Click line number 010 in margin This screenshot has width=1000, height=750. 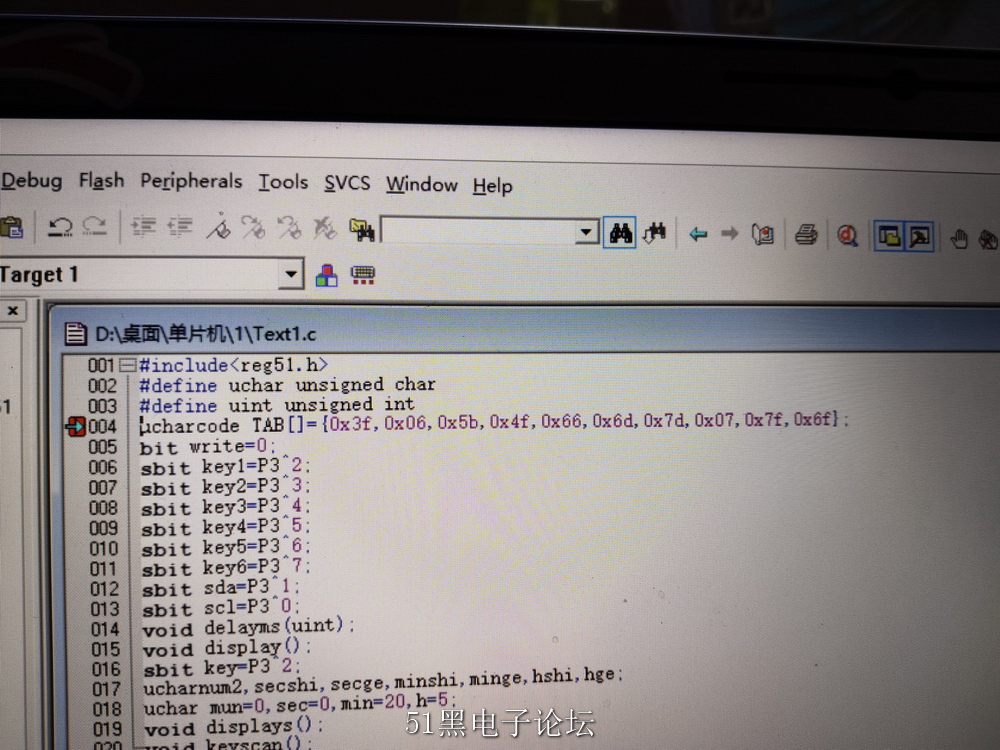point(104,548)
